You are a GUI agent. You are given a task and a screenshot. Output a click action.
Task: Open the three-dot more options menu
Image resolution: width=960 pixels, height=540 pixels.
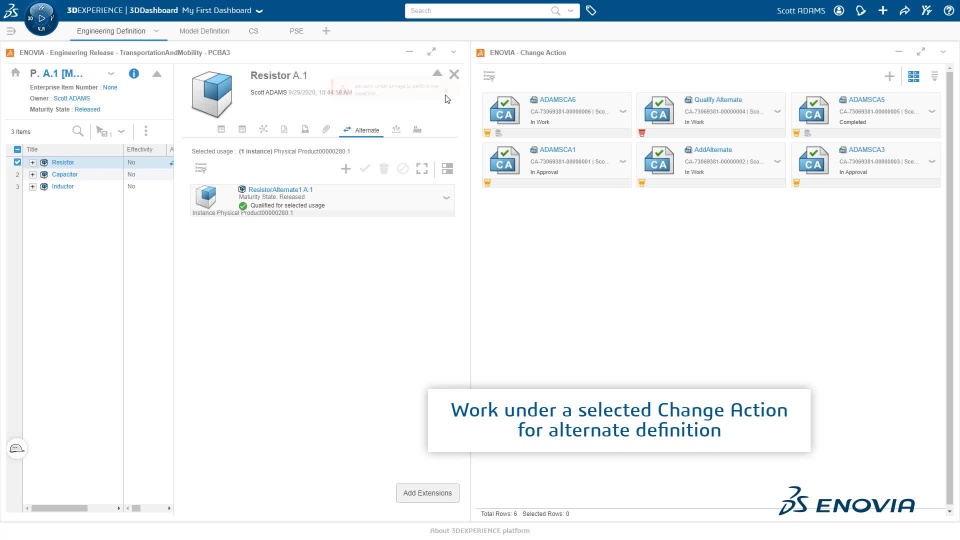coord(146,131)
